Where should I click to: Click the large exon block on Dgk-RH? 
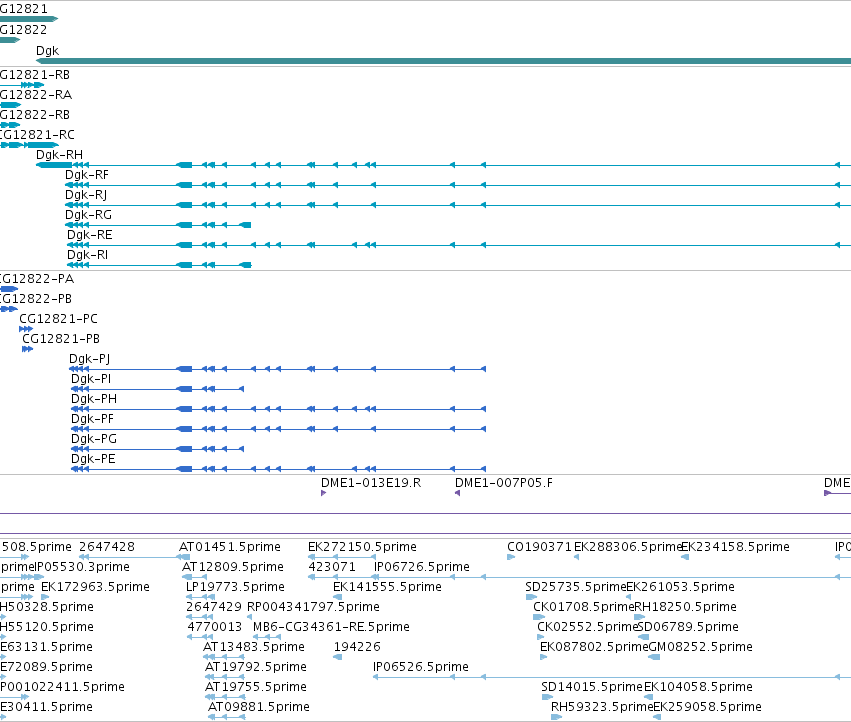tap(54, 165)
